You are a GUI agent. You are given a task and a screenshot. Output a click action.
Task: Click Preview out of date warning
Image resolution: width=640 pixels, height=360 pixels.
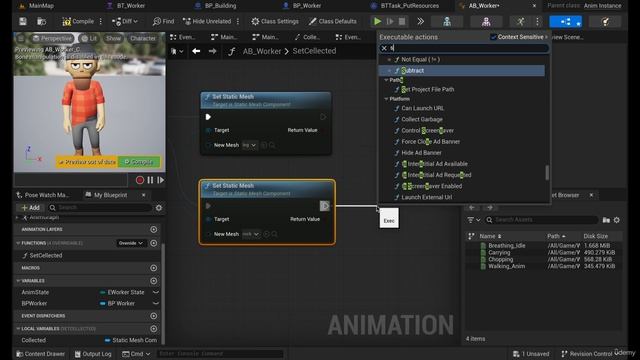click(x=87, y=162)
